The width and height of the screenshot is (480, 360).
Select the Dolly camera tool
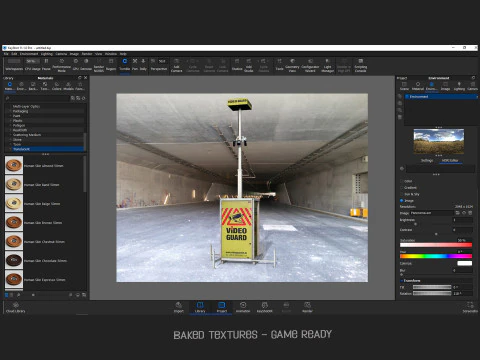tap(143, 64)
